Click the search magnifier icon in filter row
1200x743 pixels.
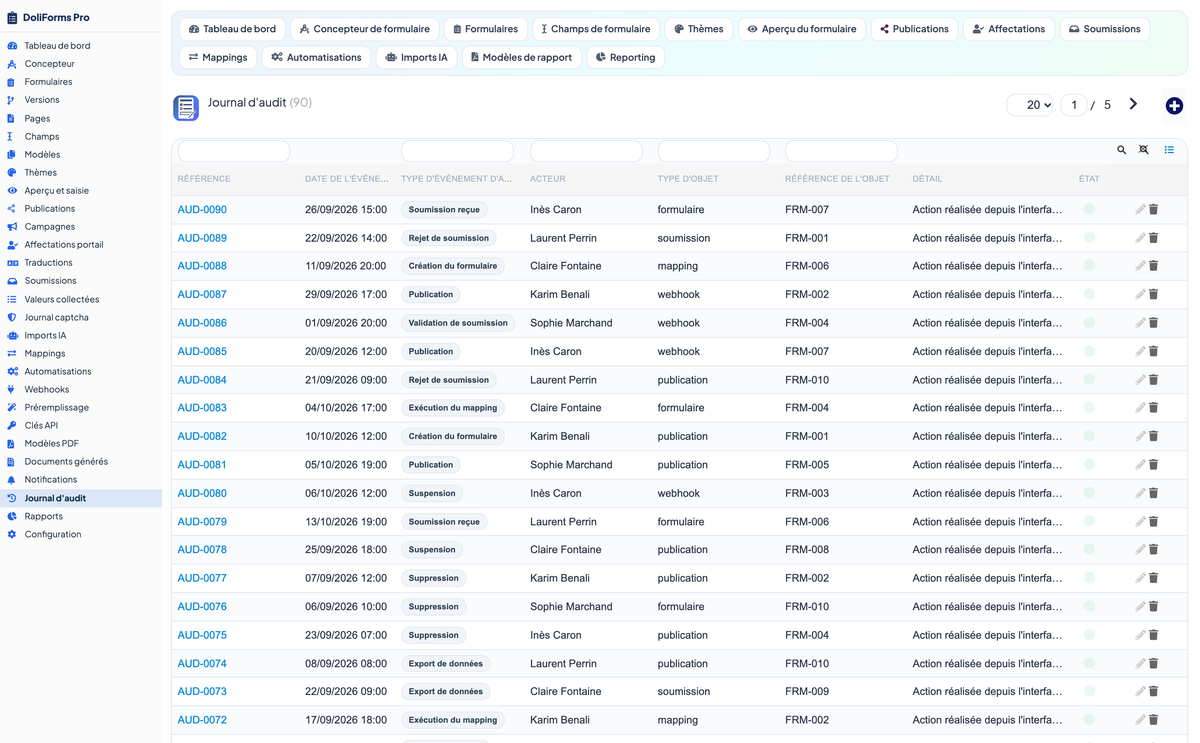[1122, 150]
